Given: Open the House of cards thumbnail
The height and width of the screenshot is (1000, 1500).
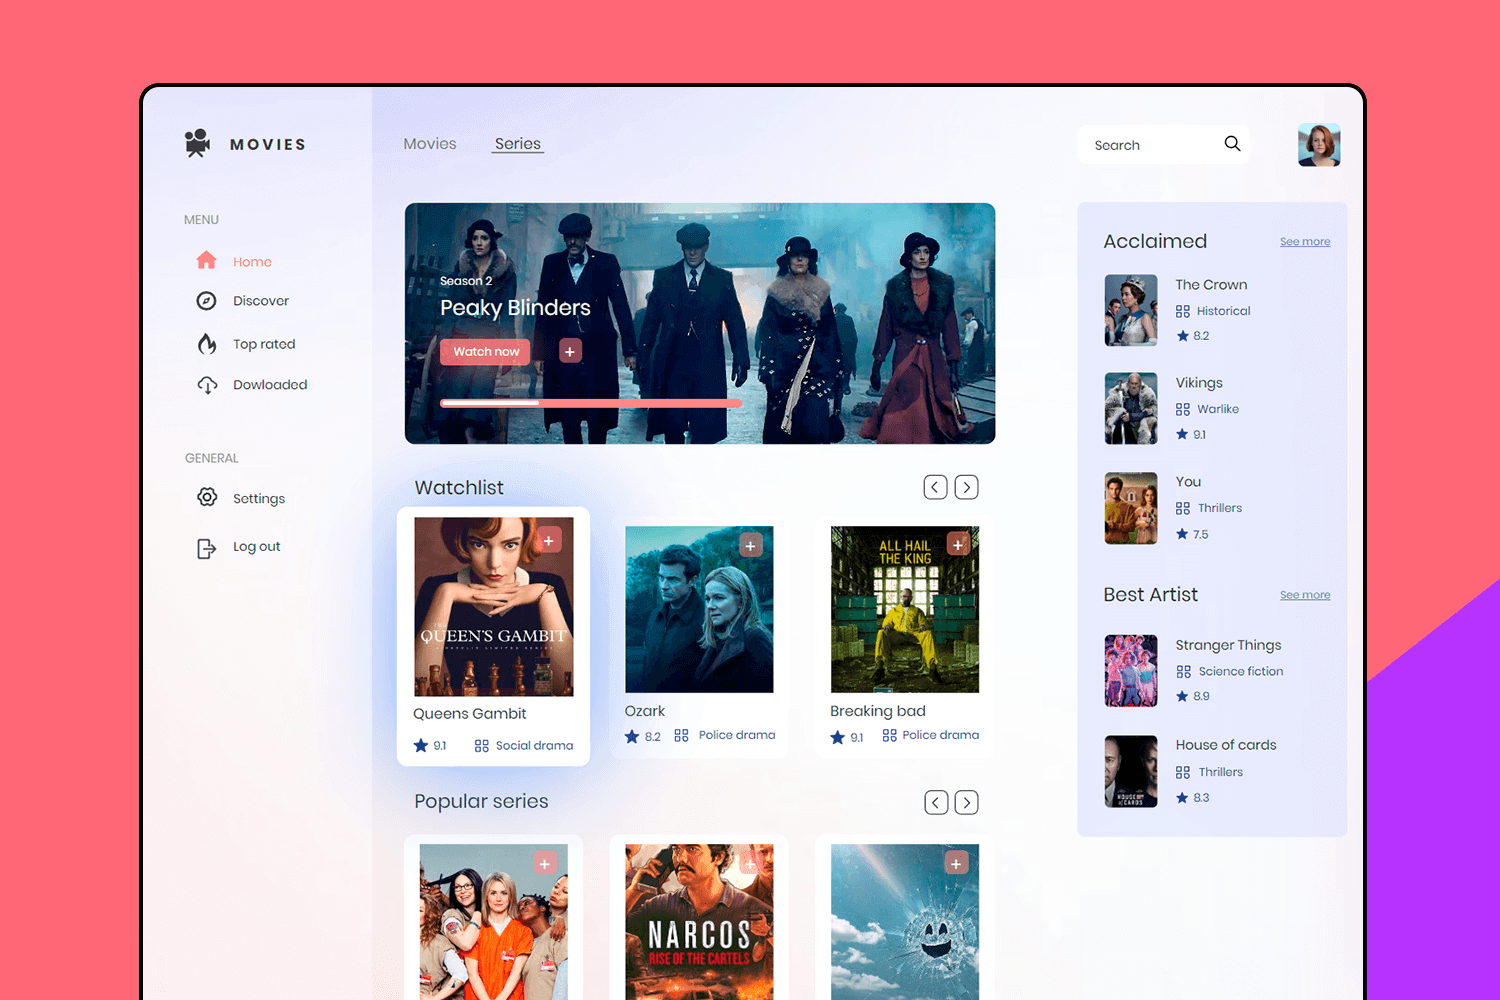Looking at the screenshot, I should click(1131, 771).
